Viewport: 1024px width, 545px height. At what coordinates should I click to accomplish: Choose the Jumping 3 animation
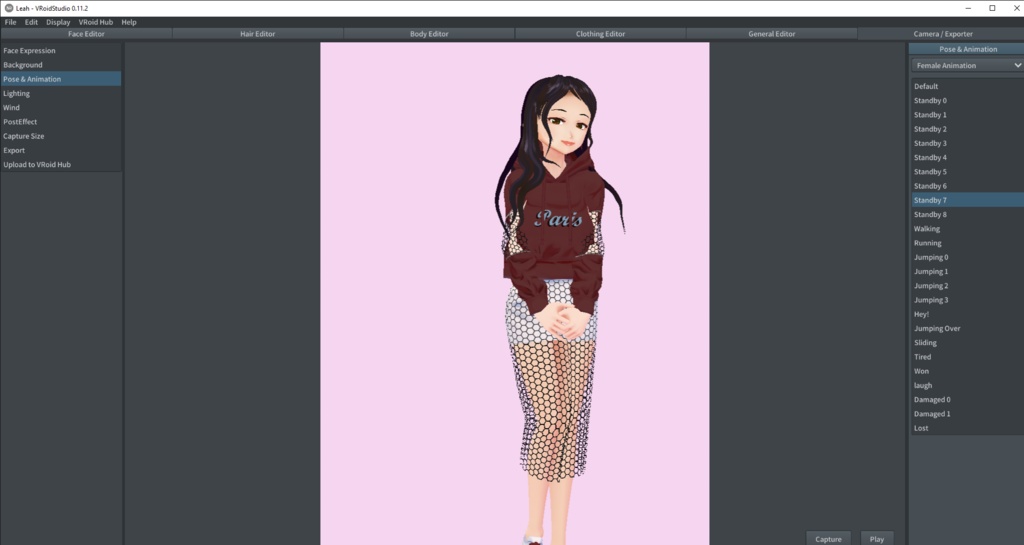967,300
